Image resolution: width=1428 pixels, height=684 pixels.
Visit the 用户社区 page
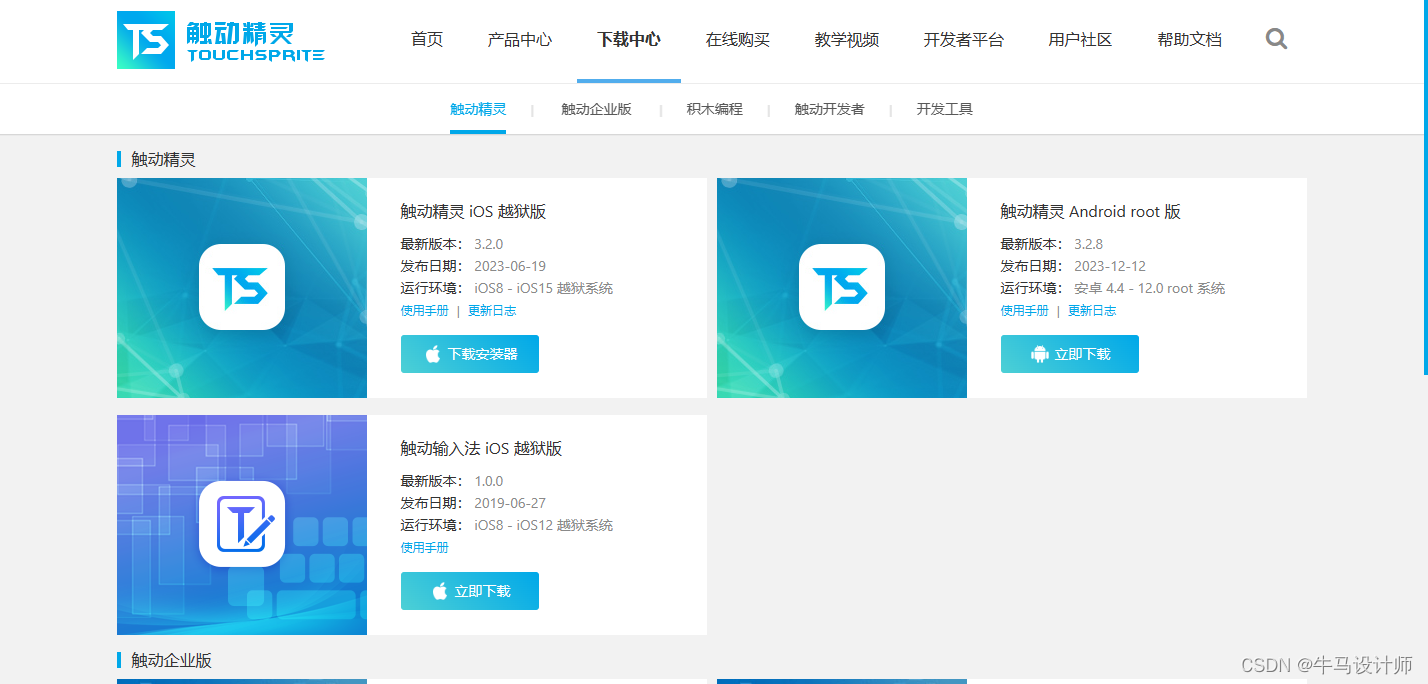pyautogui.click(x=1080, y=40)
